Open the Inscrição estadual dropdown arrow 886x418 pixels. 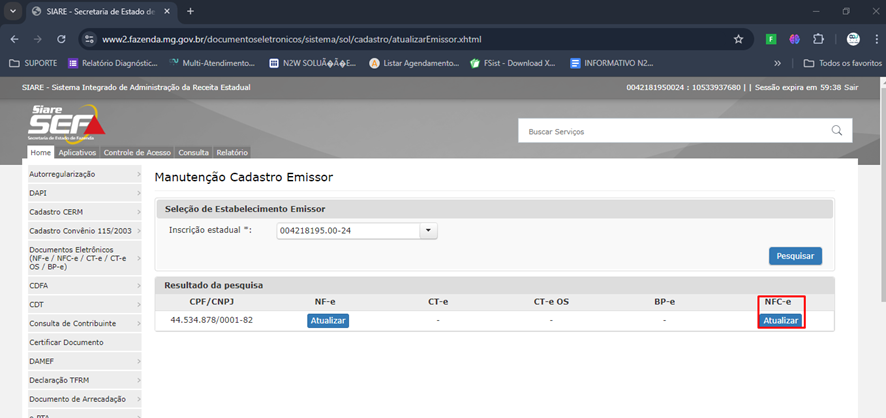point(428,230)
